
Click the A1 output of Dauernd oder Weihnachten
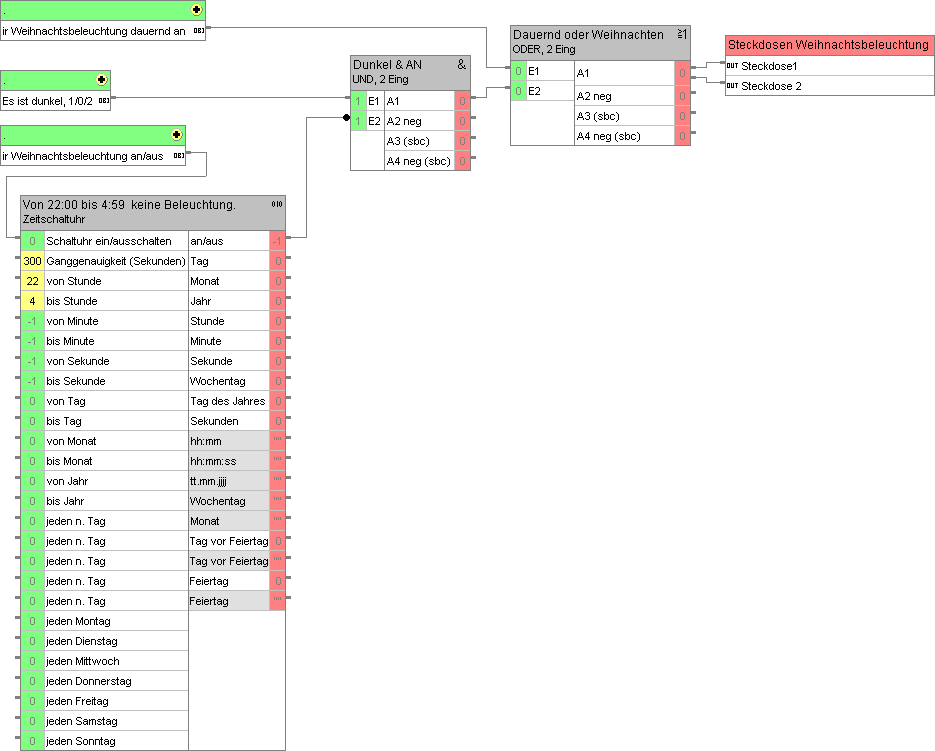[680, 73]
